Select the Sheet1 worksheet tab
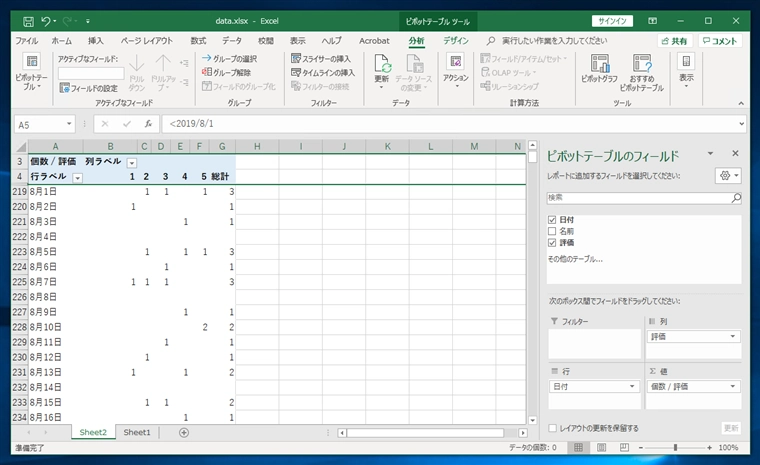The height and width of the screenshot is (465, 760). tap(137, 432)
